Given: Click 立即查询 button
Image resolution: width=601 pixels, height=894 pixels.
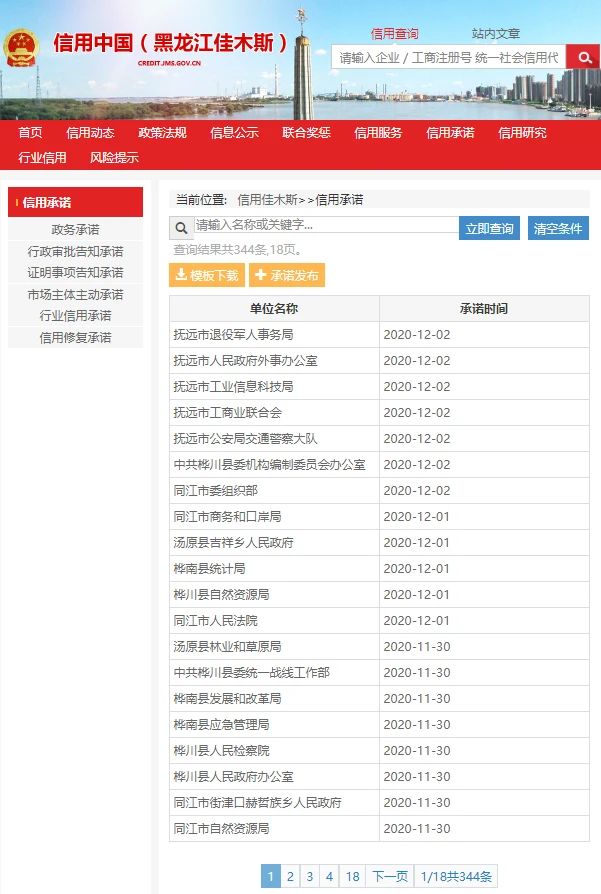Looking at the screenshot, I should [490, 228].
